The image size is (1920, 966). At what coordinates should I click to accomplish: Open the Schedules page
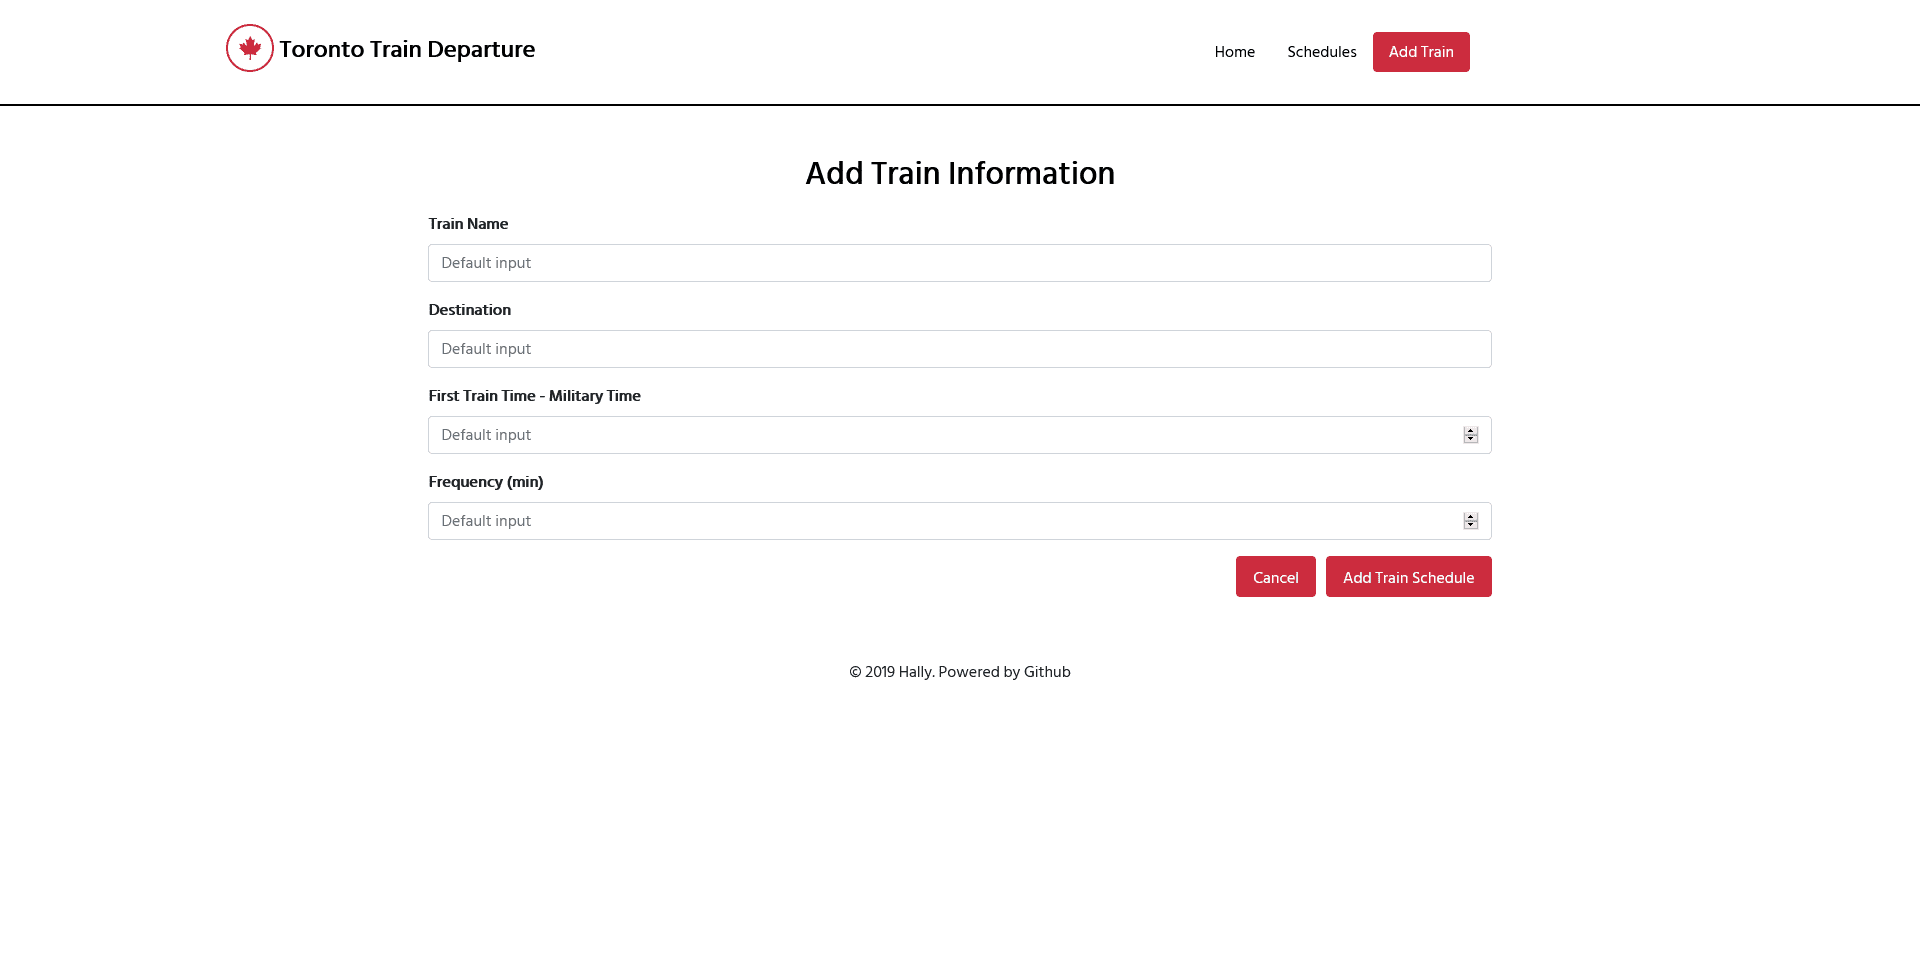point(1321,52)
